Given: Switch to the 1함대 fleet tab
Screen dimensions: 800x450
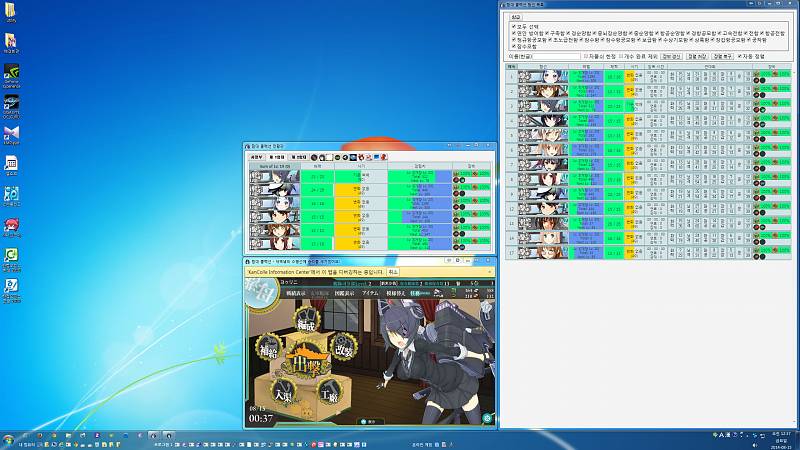Looking at the screenshot, I should [277, 157].
